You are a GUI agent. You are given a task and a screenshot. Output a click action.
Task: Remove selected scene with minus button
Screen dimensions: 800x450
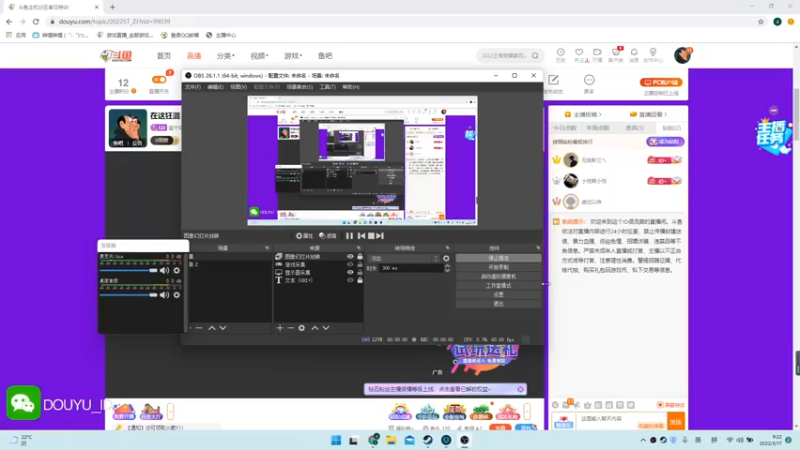point(199,328)
